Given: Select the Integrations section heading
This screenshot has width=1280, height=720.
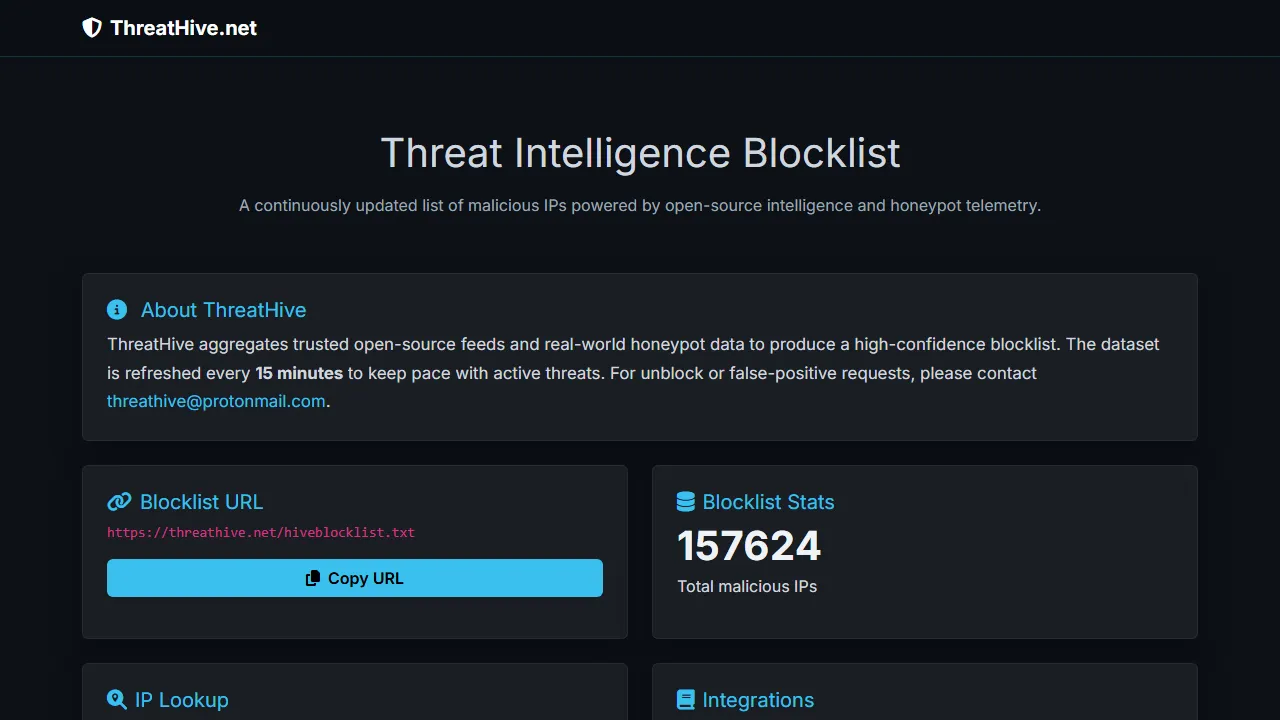Looking at the screenshot, I should (757, 699).
